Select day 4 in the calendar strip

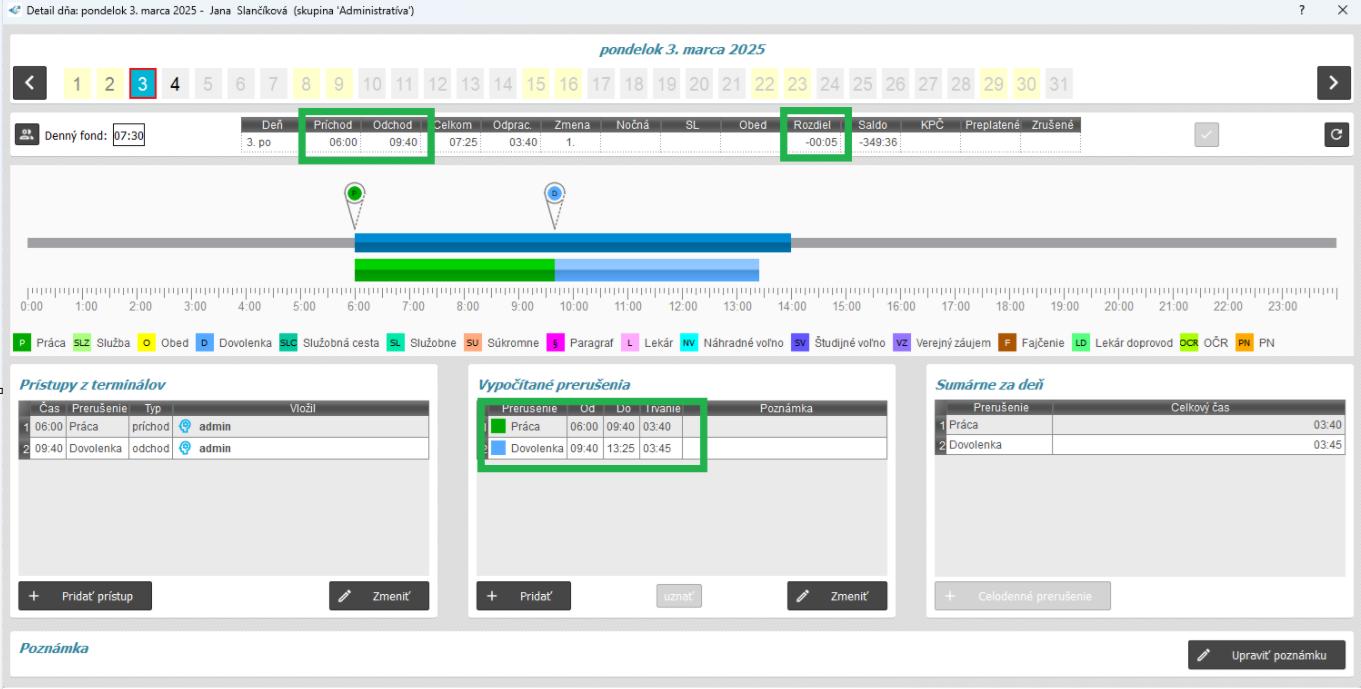(x=176, y=83)
